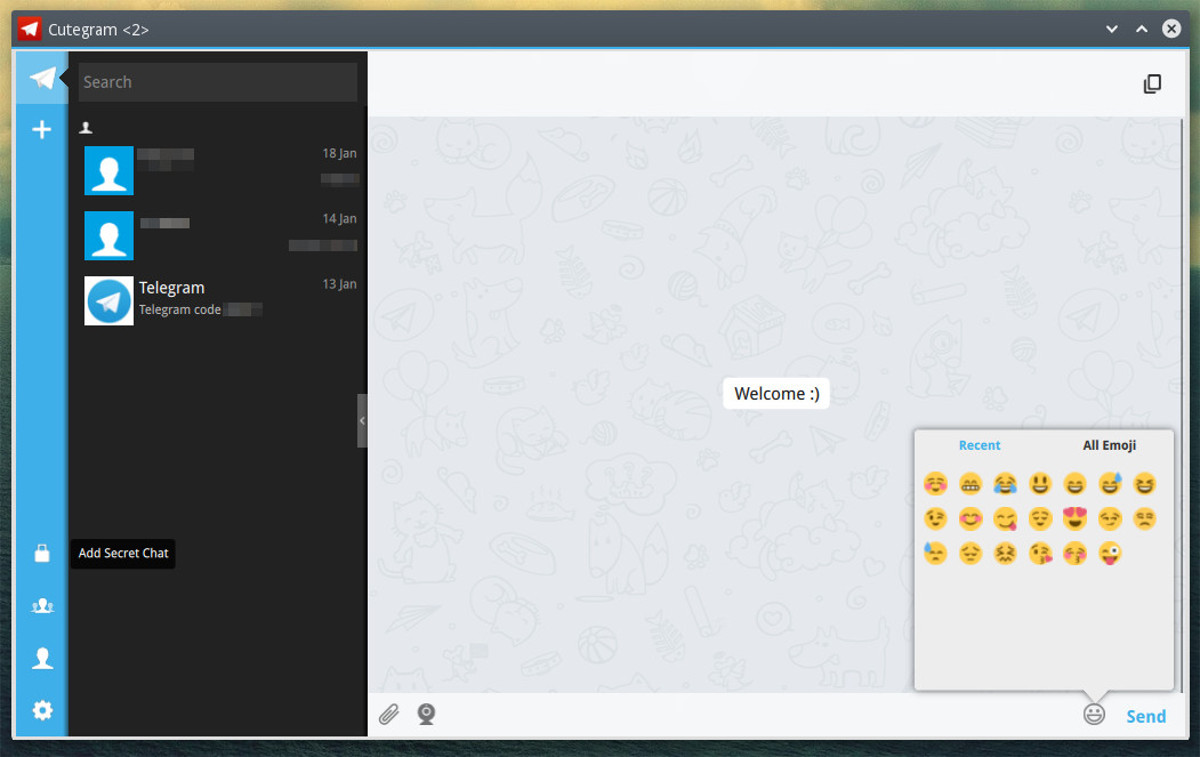The height and width of the screenshot is (757, 1200).
Task: Click the 'Welcome :)' message bubble
Action: point(777,393)
